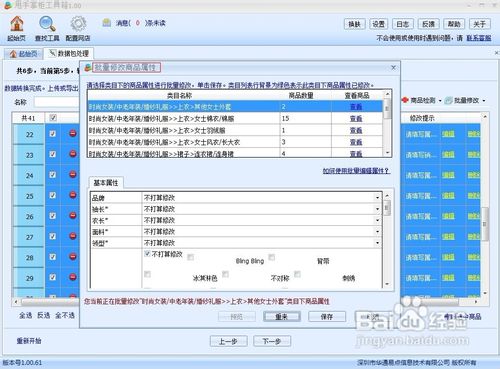Click 重新开始 at bottom left
The width and height of the screenshot is (500, 369).
point(29,341)
